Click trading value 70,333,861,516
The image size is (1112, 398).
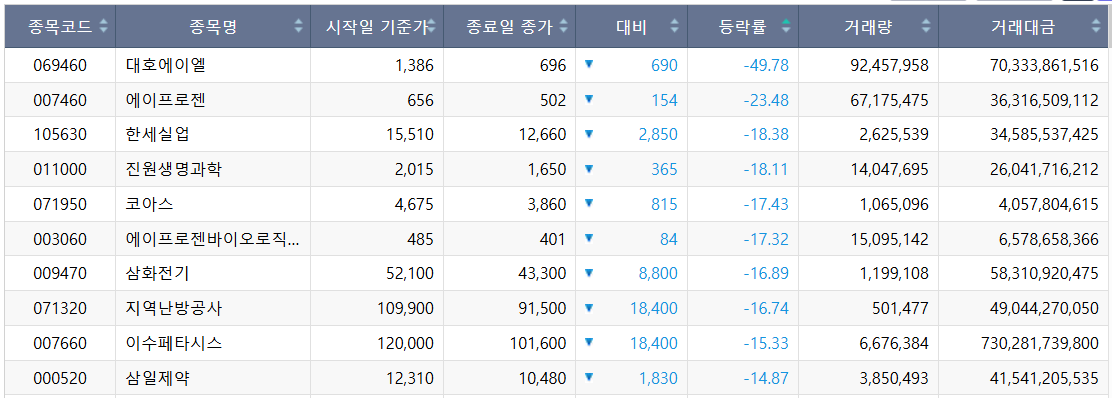pyautogui.click(x=1044, y=66)
